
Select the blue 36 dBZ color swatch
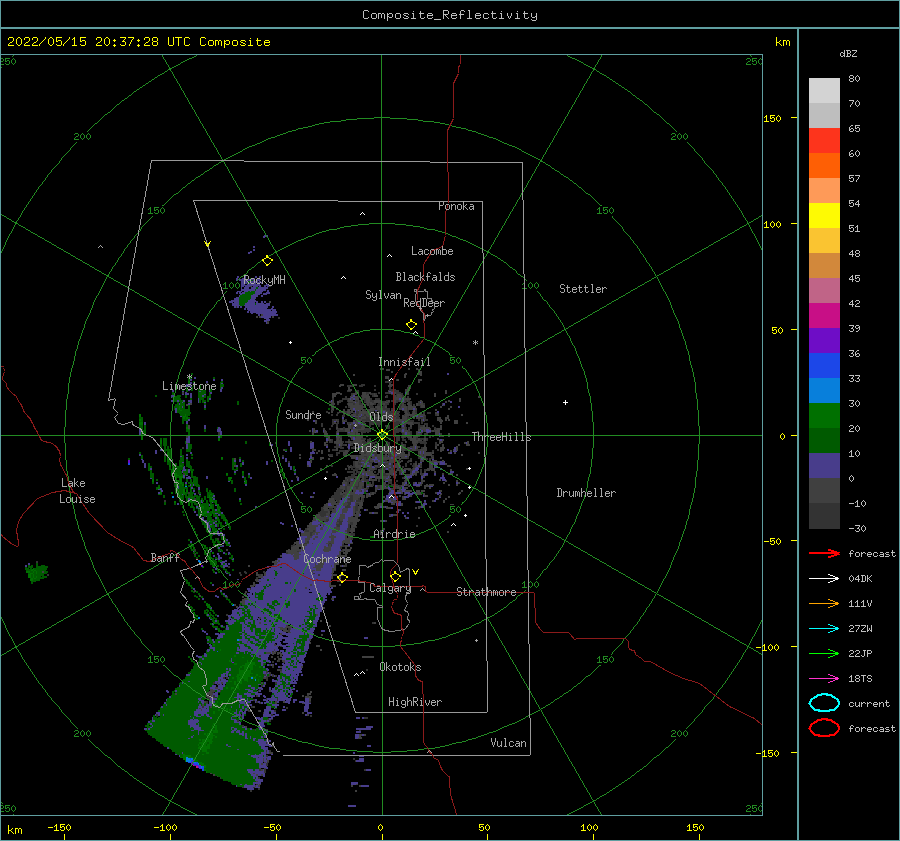coord(824,365)
